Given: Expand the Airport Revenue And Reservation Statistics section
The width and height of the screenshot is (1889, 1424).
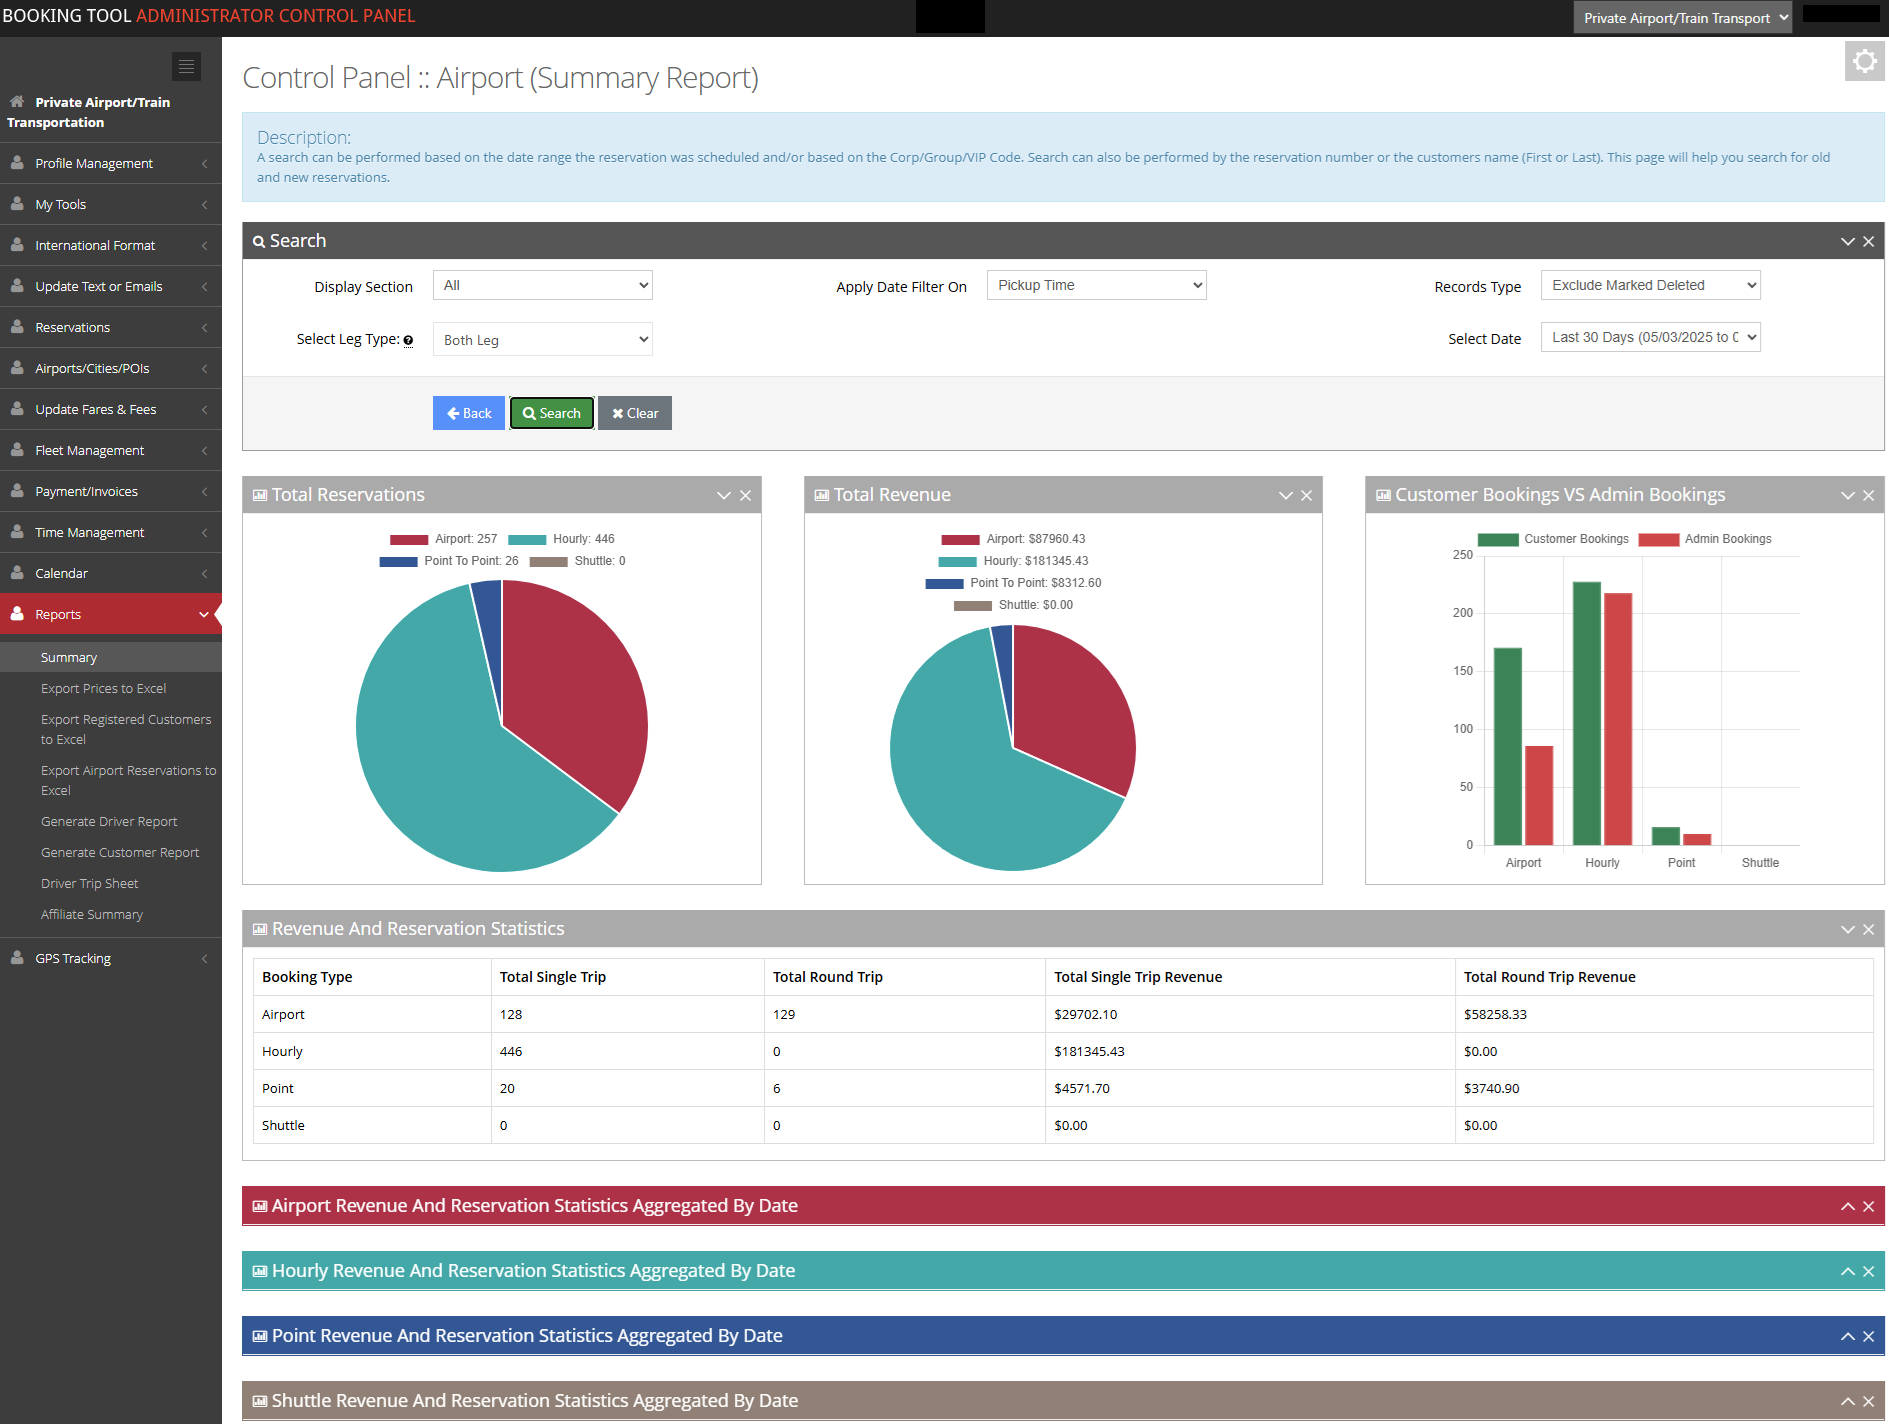Looking at the screenshot, I should pyautogui.click(x=1847, y=1206).
